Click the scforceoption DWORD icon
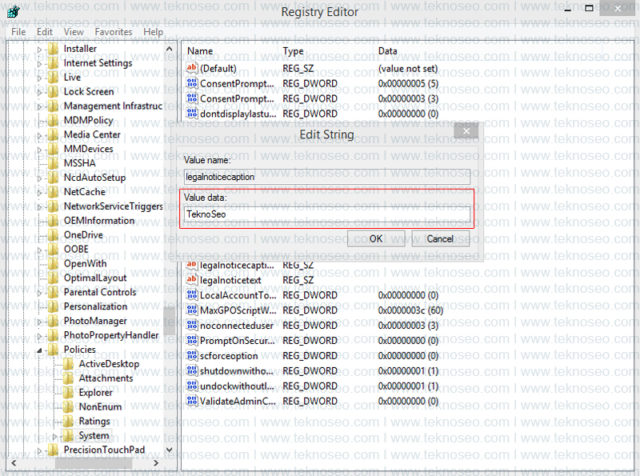Viewport: 640px width, 476px height. pos(192,356)
